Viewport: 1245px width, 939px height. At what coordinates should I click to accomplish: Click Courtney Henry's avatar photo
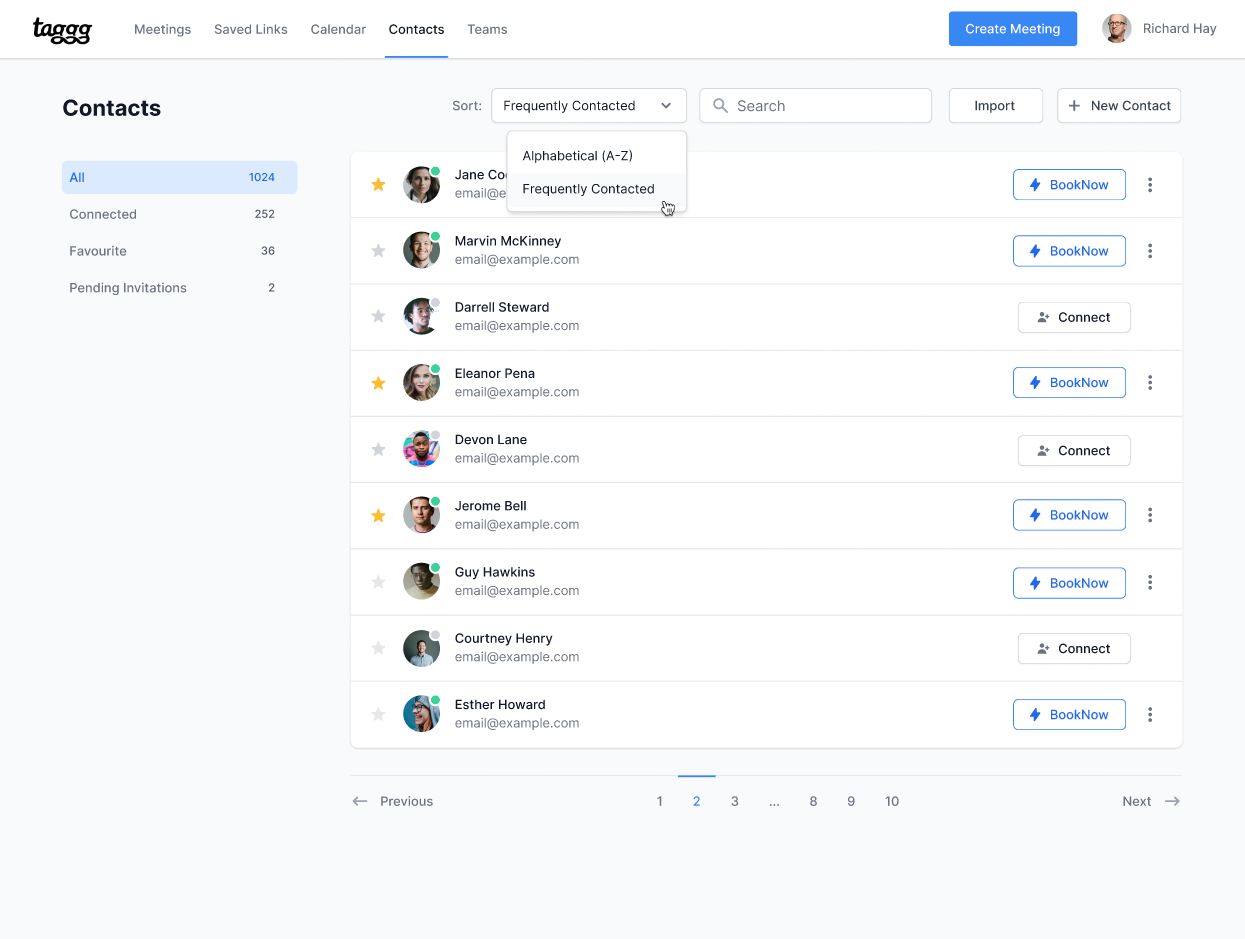point(421,648)
